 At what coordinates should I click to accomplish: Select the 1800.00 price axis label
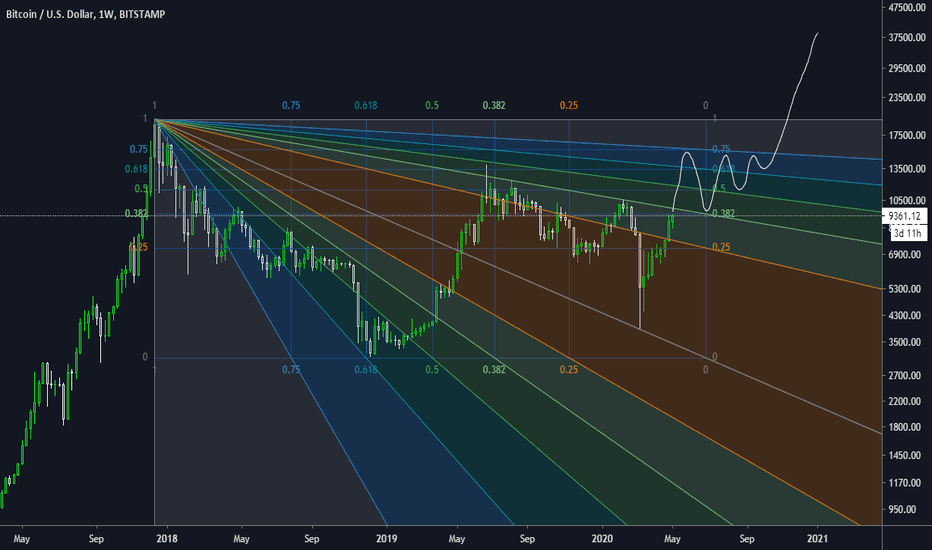[x=906, y=428]
